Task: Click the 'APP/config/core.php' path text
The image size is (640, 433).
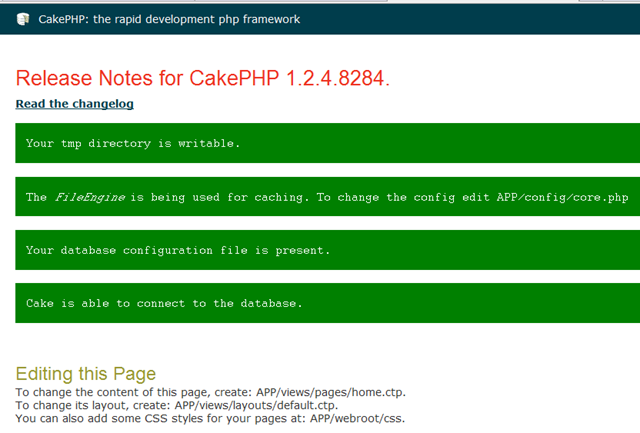Action: pyautogui.click(x=562, y=198)
